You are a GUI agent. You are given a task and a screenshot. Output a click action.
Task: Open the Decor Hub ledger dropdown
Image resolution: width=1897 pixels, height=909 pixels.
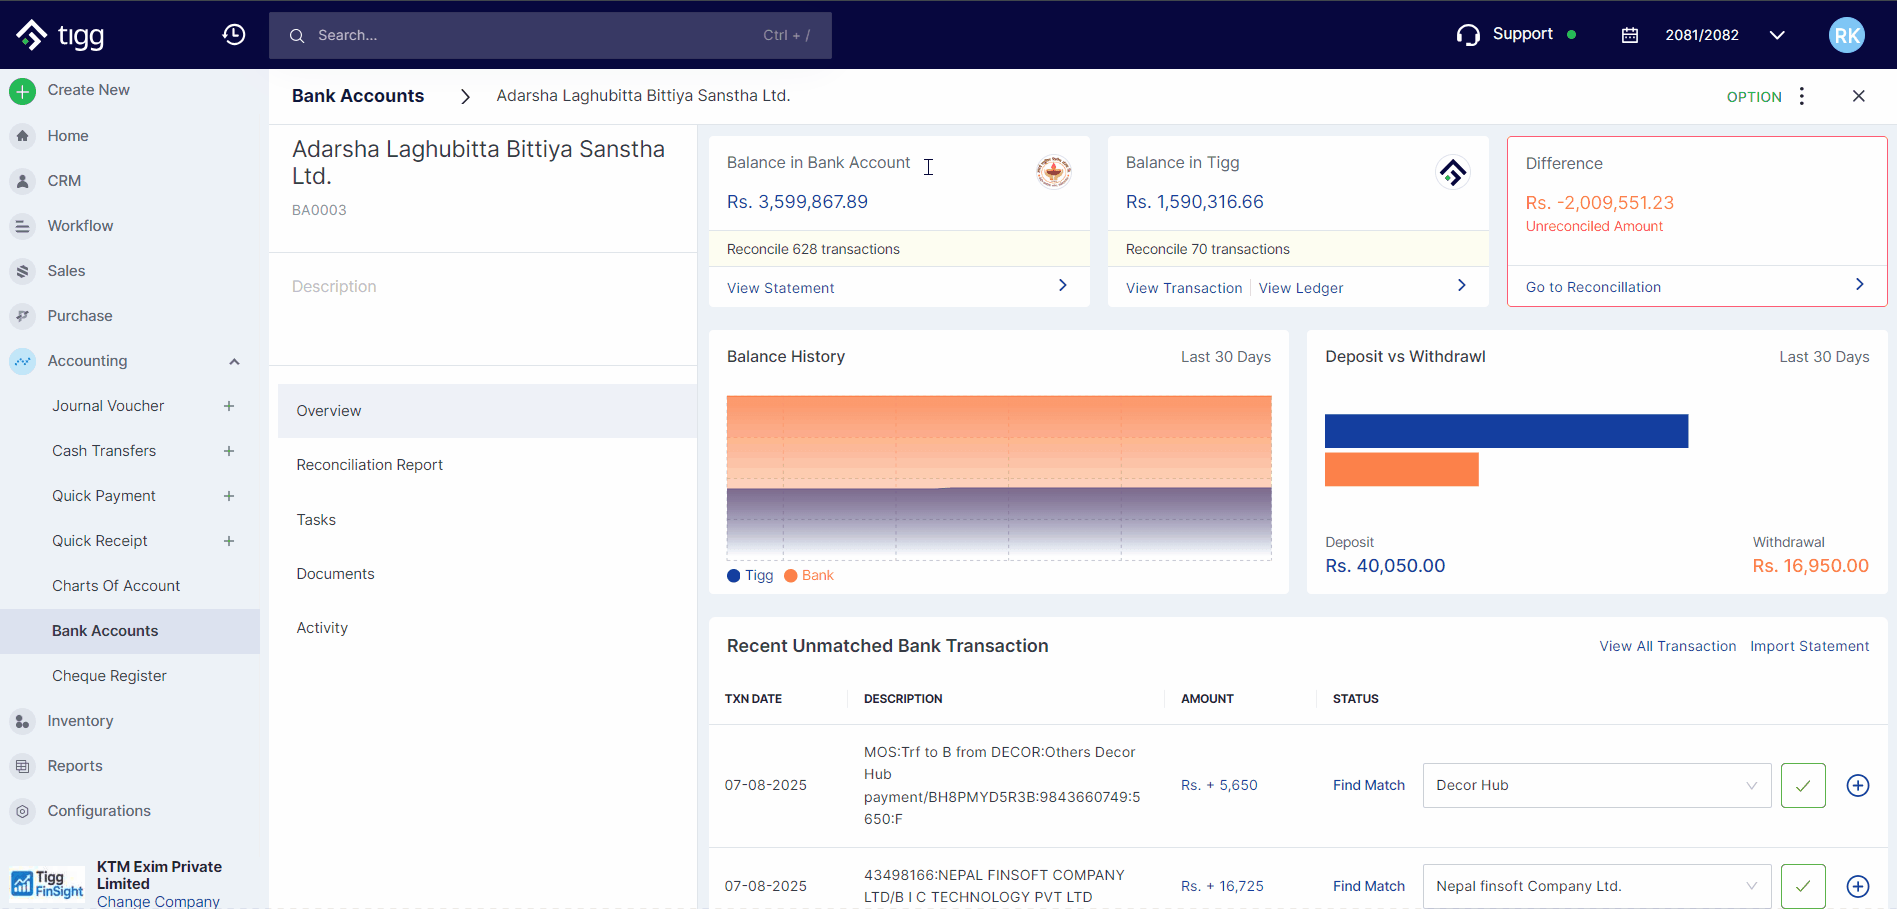(x=1597, y=786)
